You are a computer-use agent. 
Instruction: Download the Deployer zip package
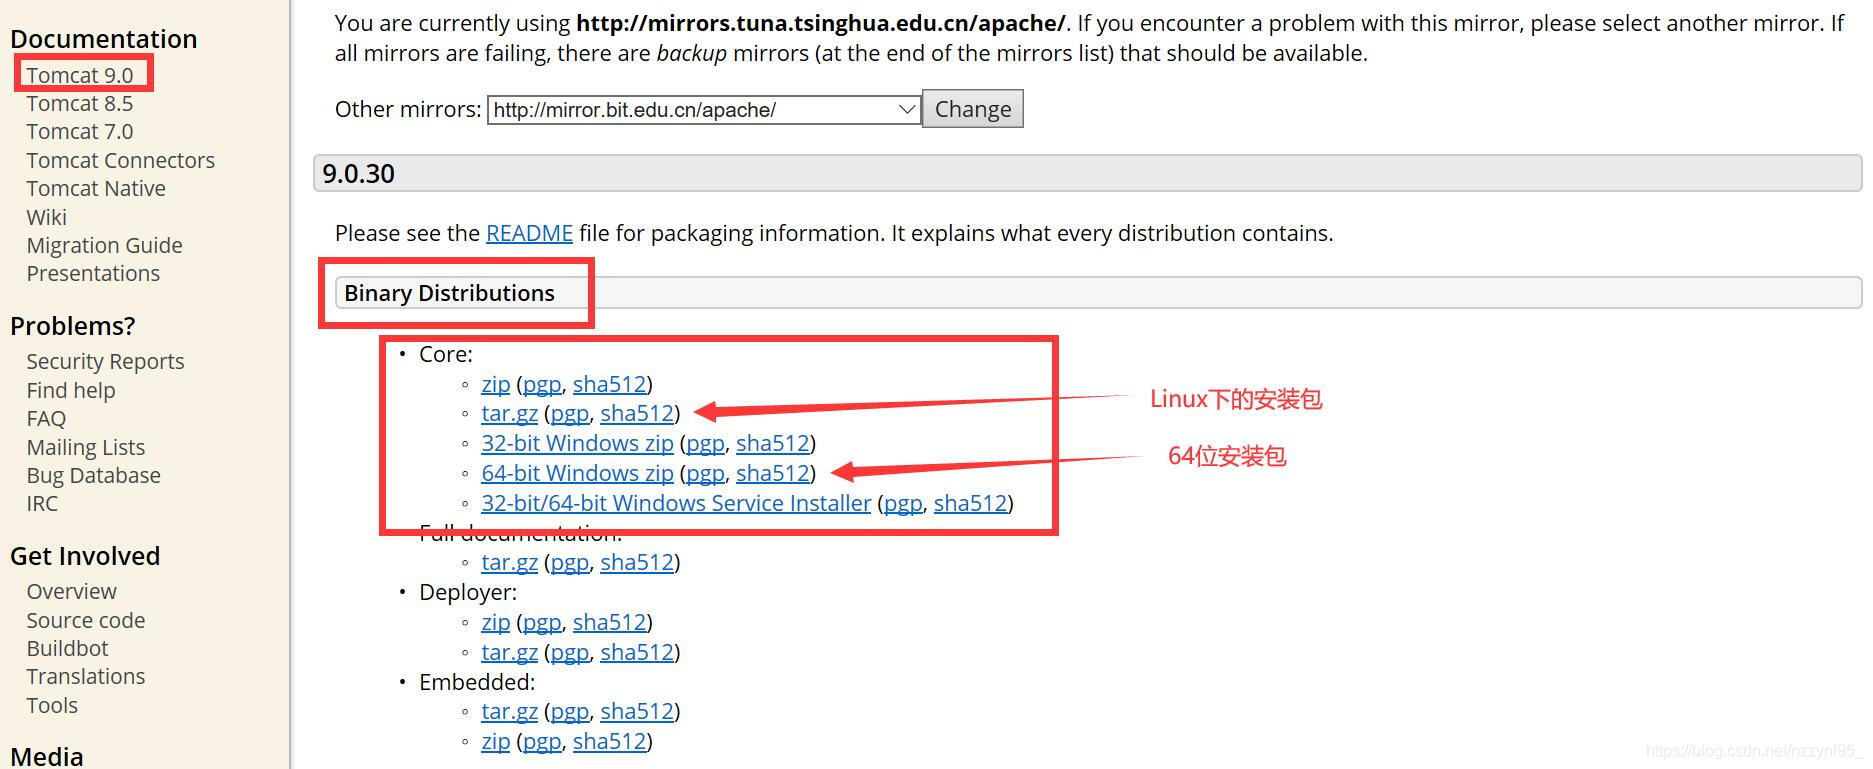tap(495, 622)
